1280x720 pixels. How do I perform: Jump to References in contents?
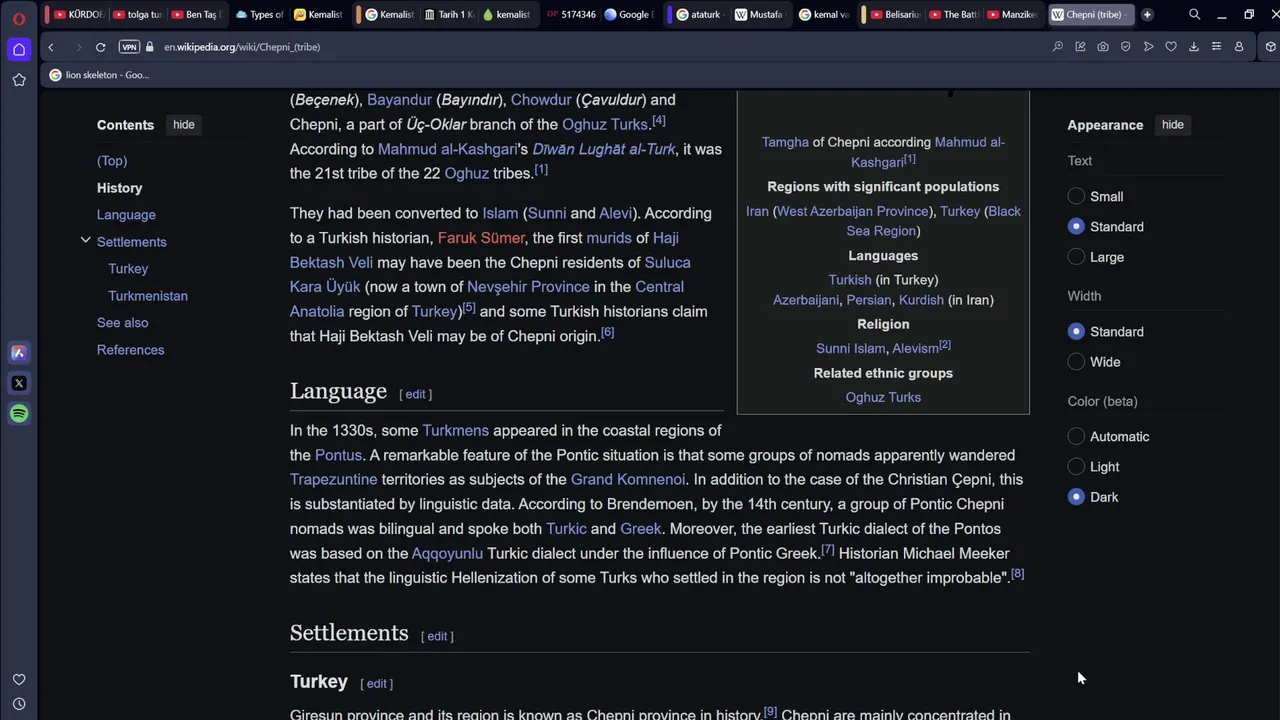[130, 350]
